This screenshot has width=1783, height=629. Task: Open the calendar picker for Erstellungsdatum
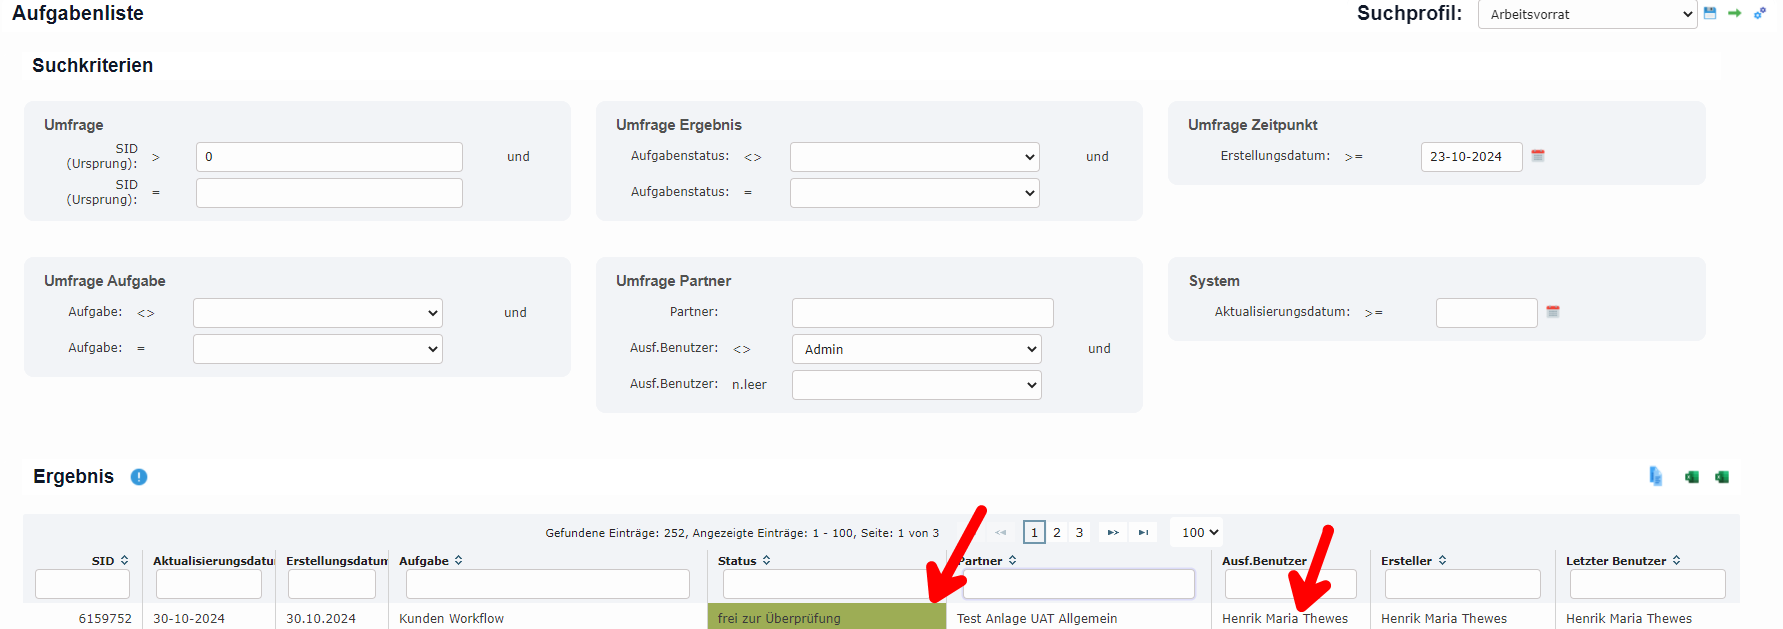point(1538,156)
